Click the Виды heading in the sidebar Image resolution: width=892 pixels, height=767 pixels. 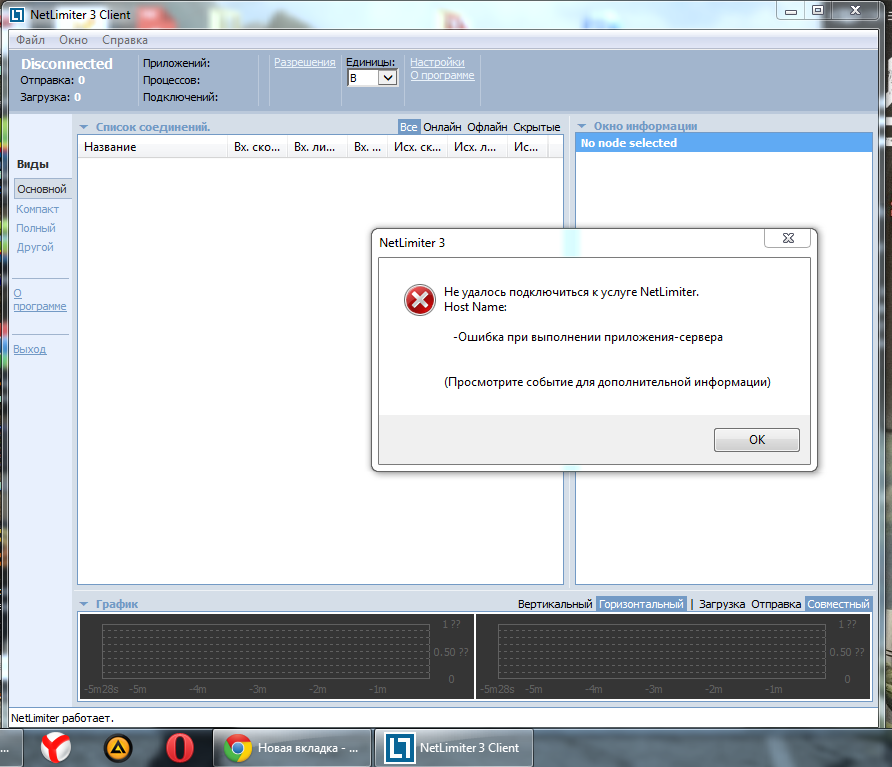pos(32,164)
